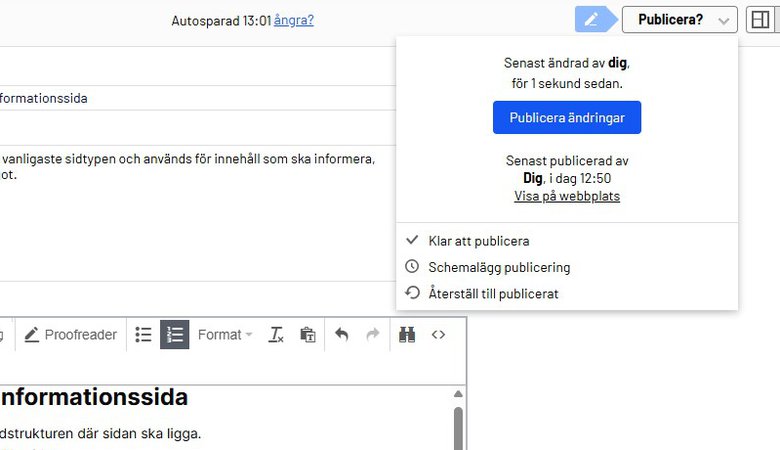Click the clear formatting icon
This screenshot has width=780, height=450.
click(276, 335)
